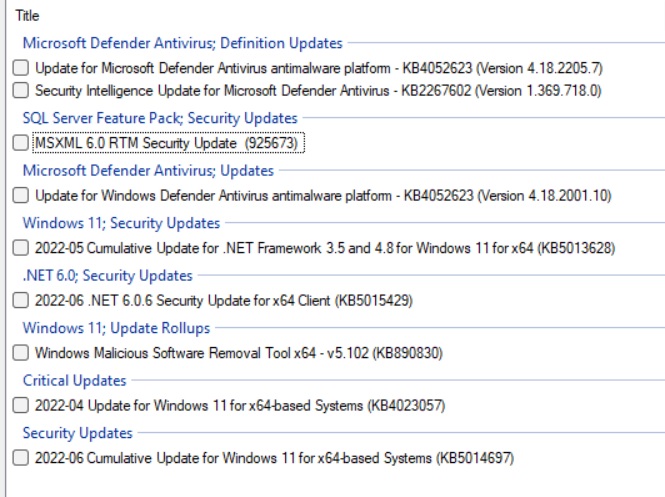Tick the .NET 6.0.6 Security Update KB5015429 checkbox
Viewport: 665px width, 497px height.
click(x=22, y=300)
